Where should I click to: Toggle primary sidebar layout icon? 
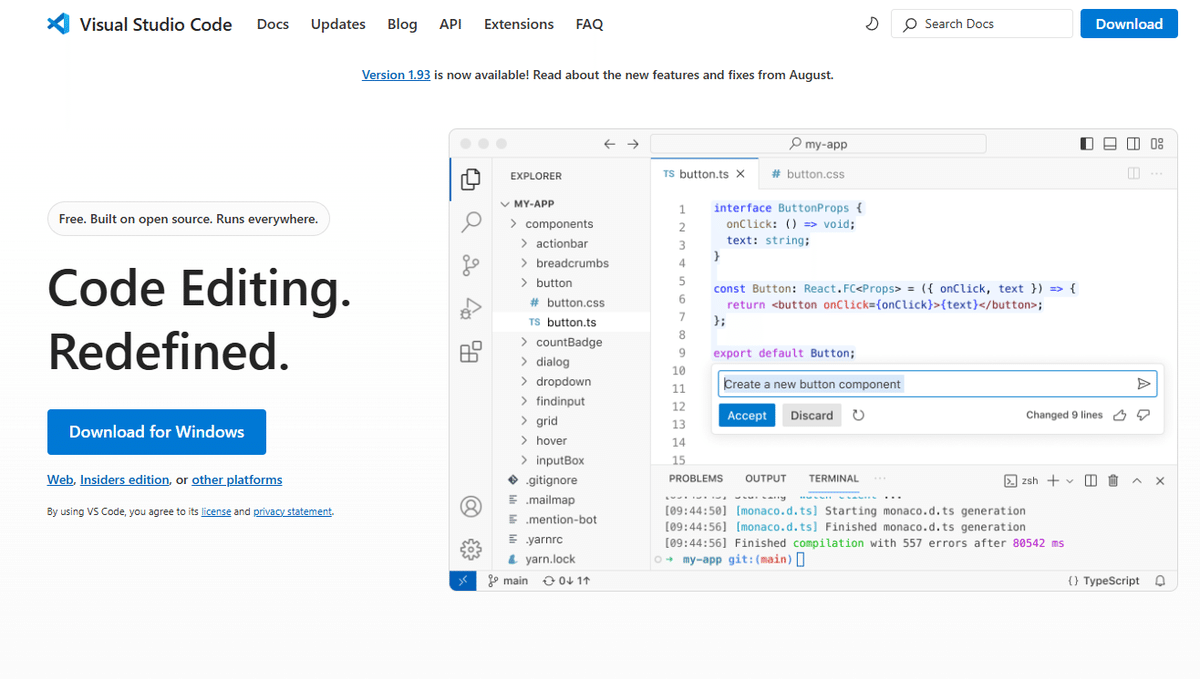[x=1087, y=144]
